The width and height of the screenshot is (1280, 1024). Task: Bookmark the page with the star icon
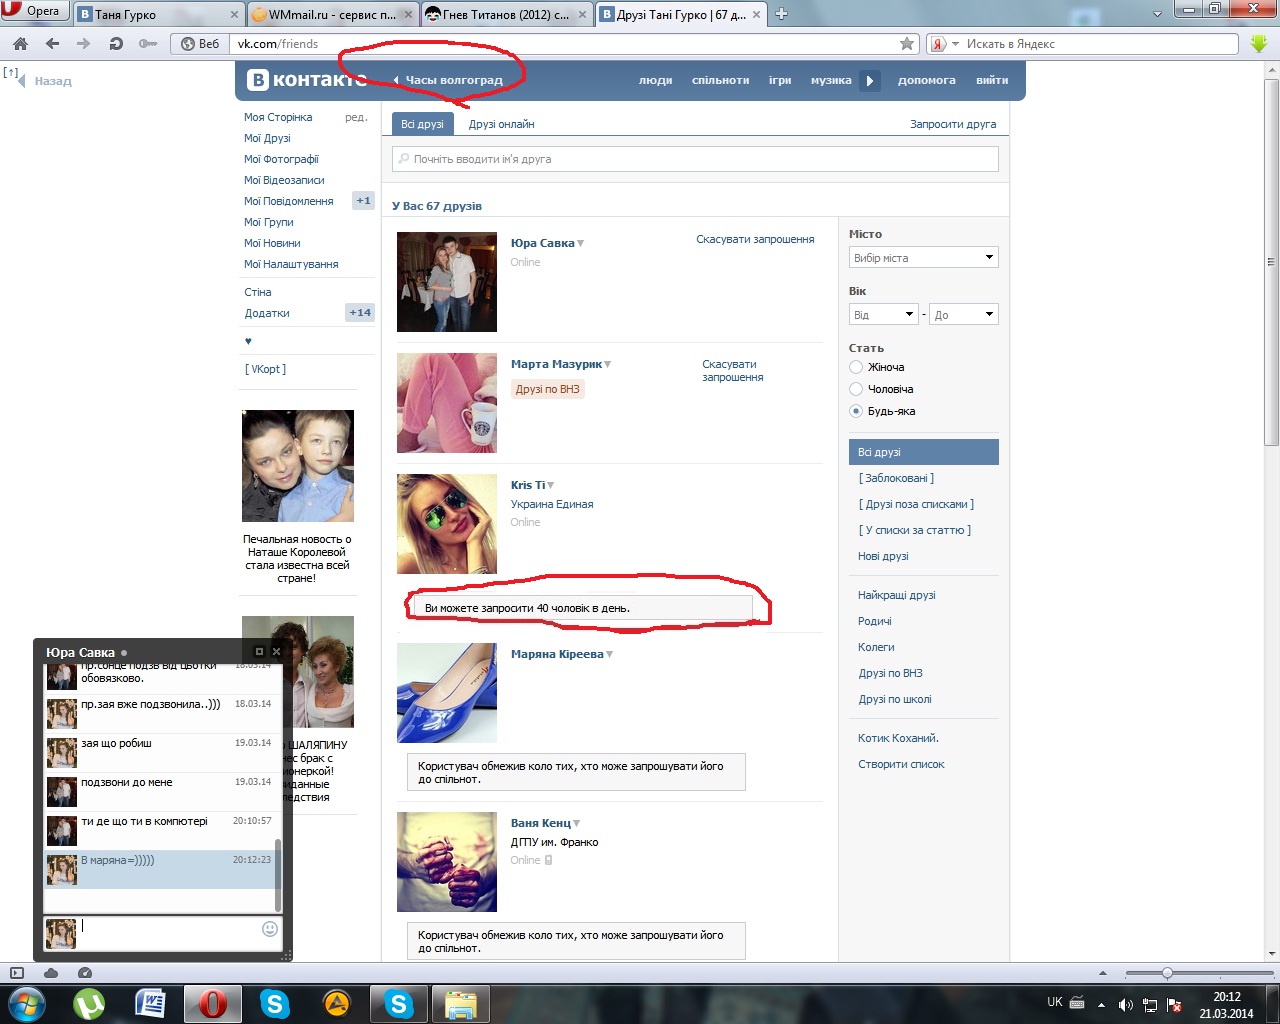point(907,44)
